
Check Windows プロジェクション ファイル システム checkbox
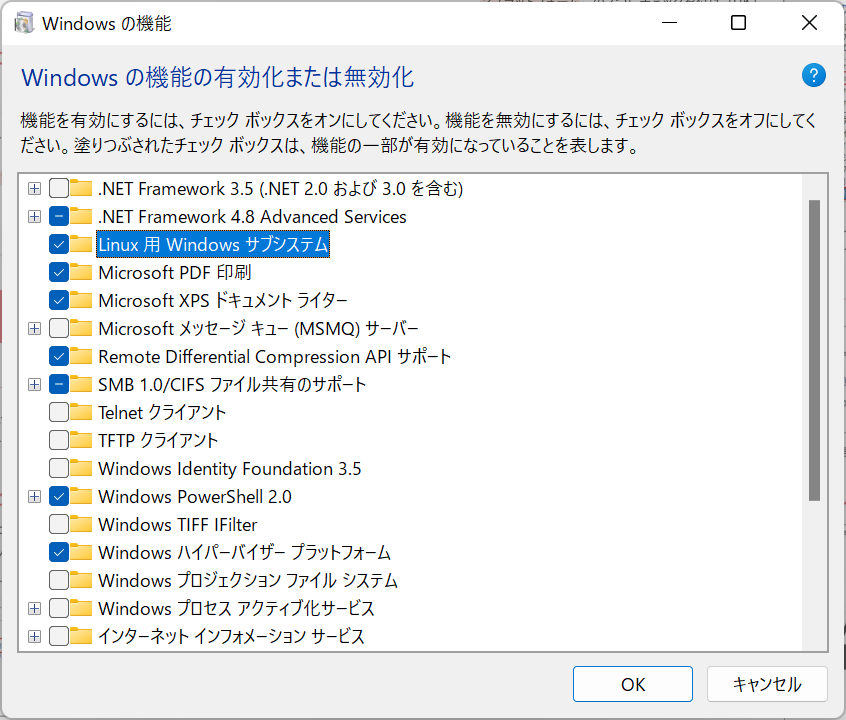point(58,580)
